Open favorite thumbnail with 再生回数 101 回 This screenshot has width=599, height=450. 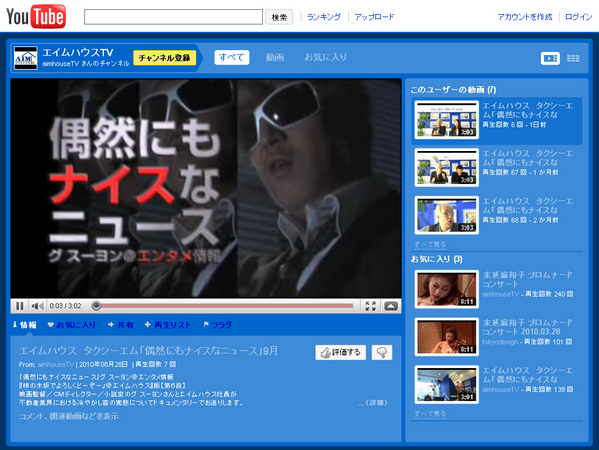coord(447,337)
